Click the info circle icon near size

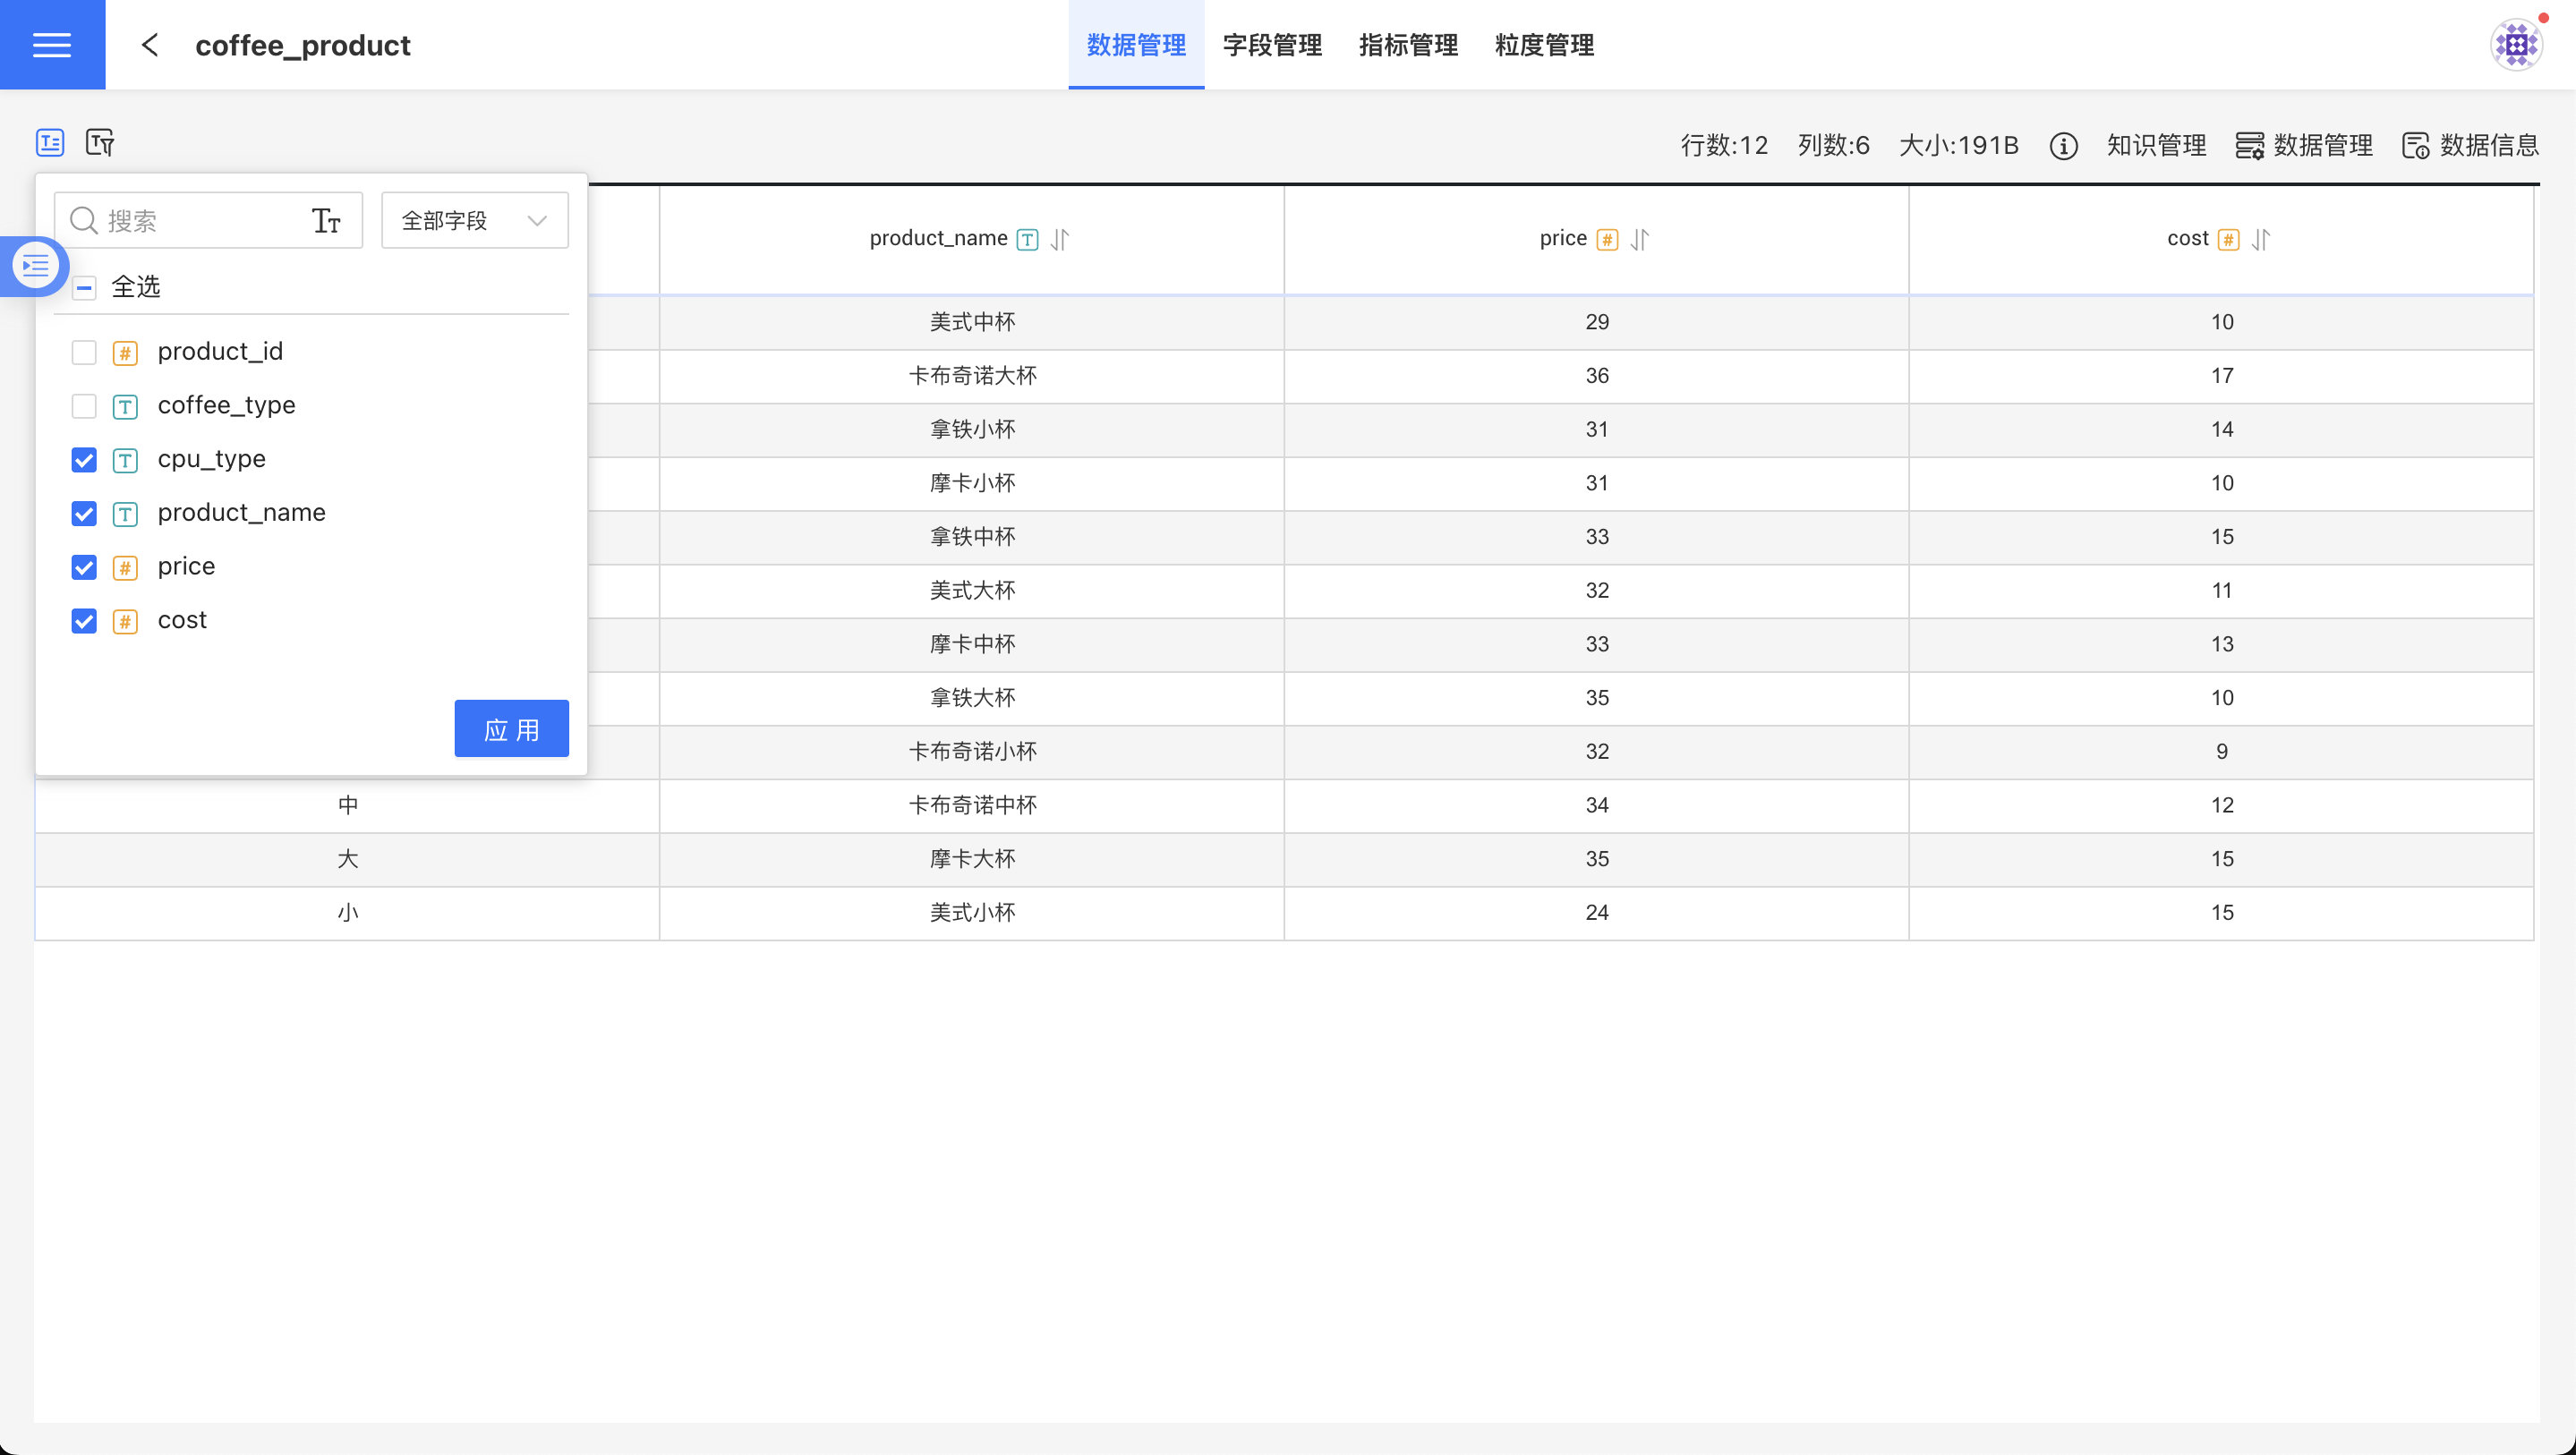[2063, 146]
